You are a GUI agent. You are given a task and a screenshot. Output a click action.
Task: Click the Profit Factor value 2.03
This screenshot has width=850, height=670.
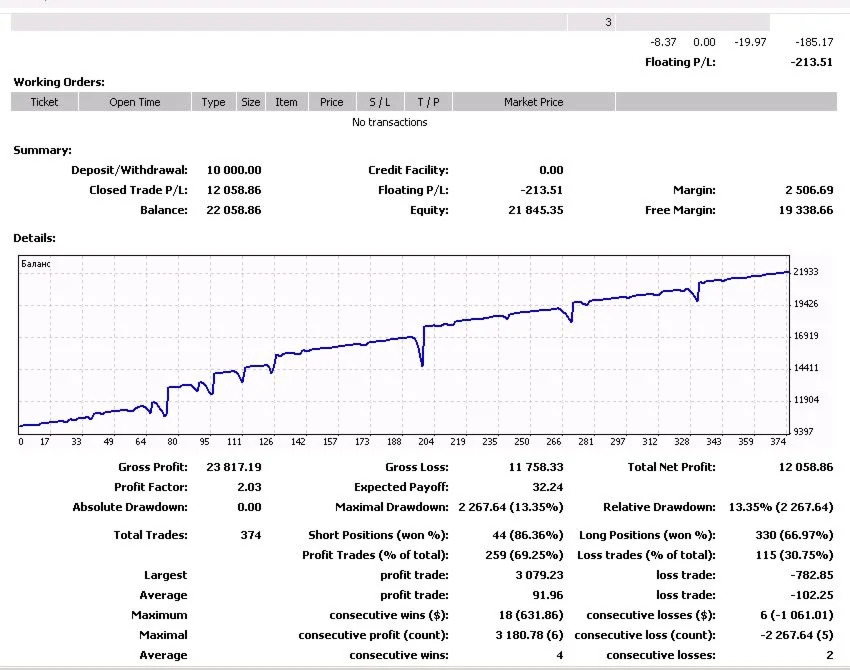[247, 487]
